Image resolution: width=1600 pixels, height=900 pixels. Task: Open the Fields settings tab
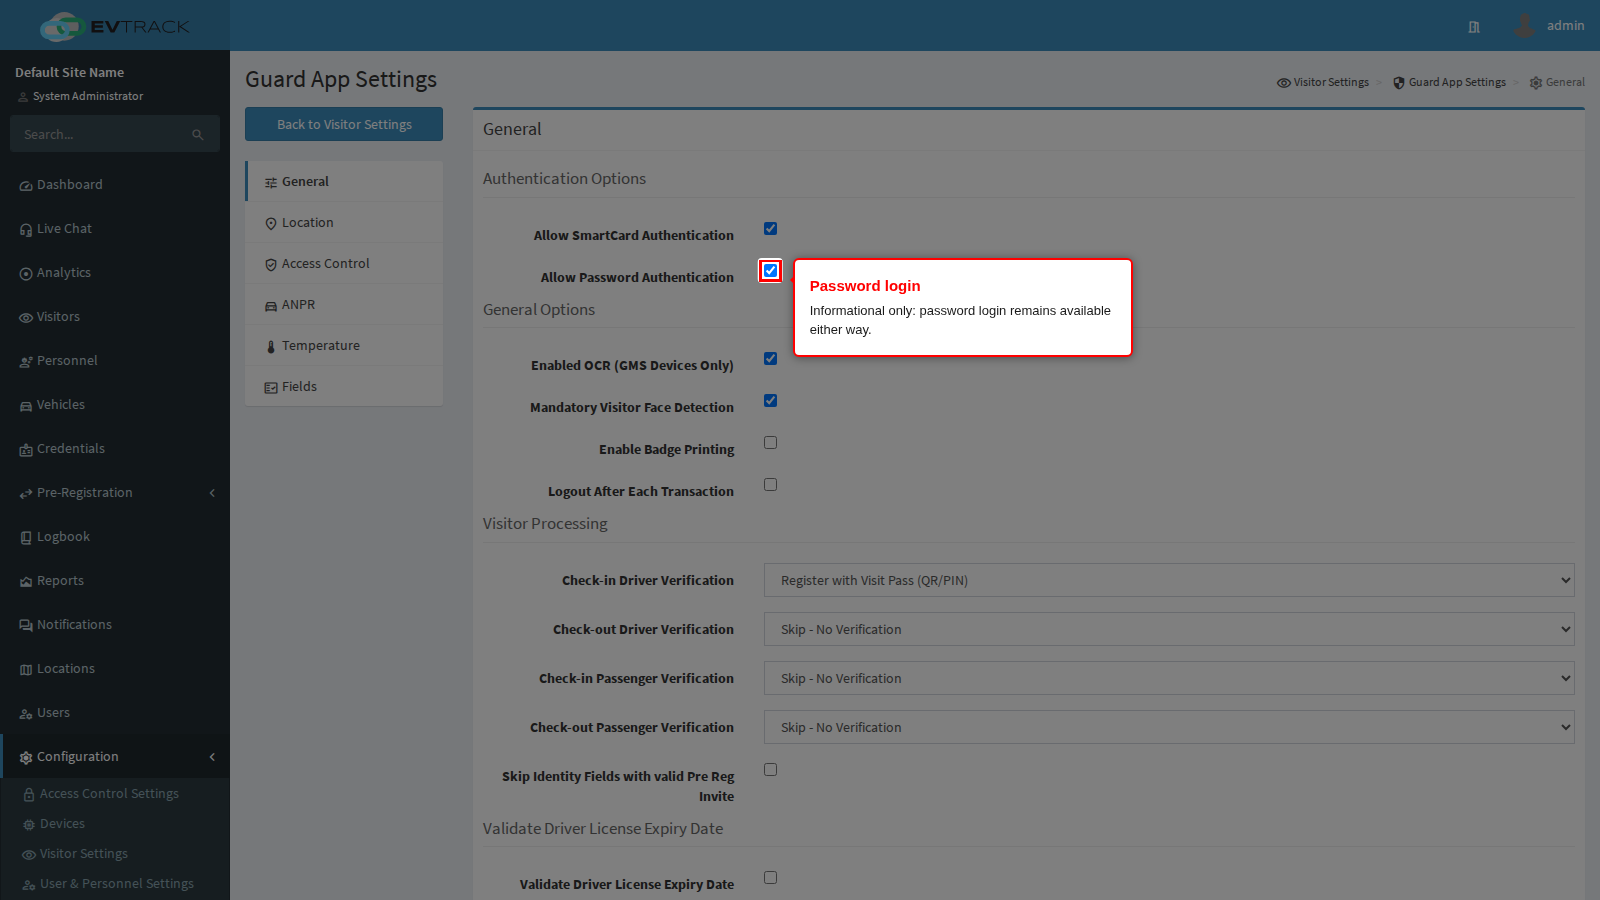344,386
